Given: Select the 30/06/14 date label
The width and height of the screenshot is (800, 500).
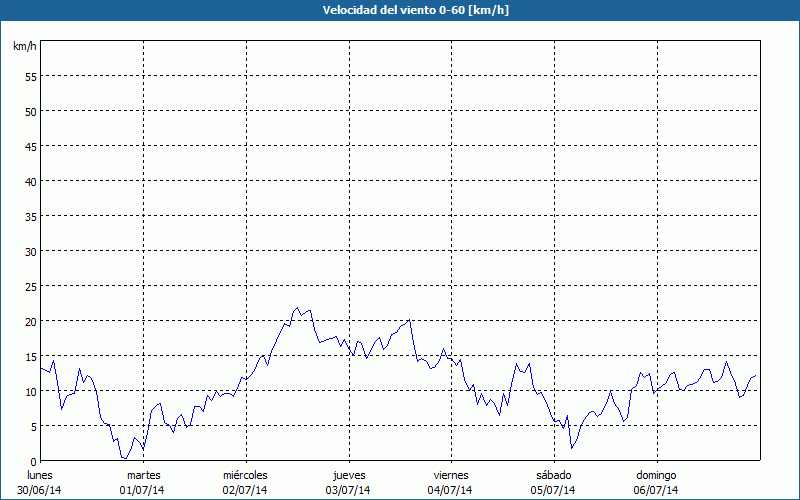Looking at the screenshot, I should click(x=40, y=490).
